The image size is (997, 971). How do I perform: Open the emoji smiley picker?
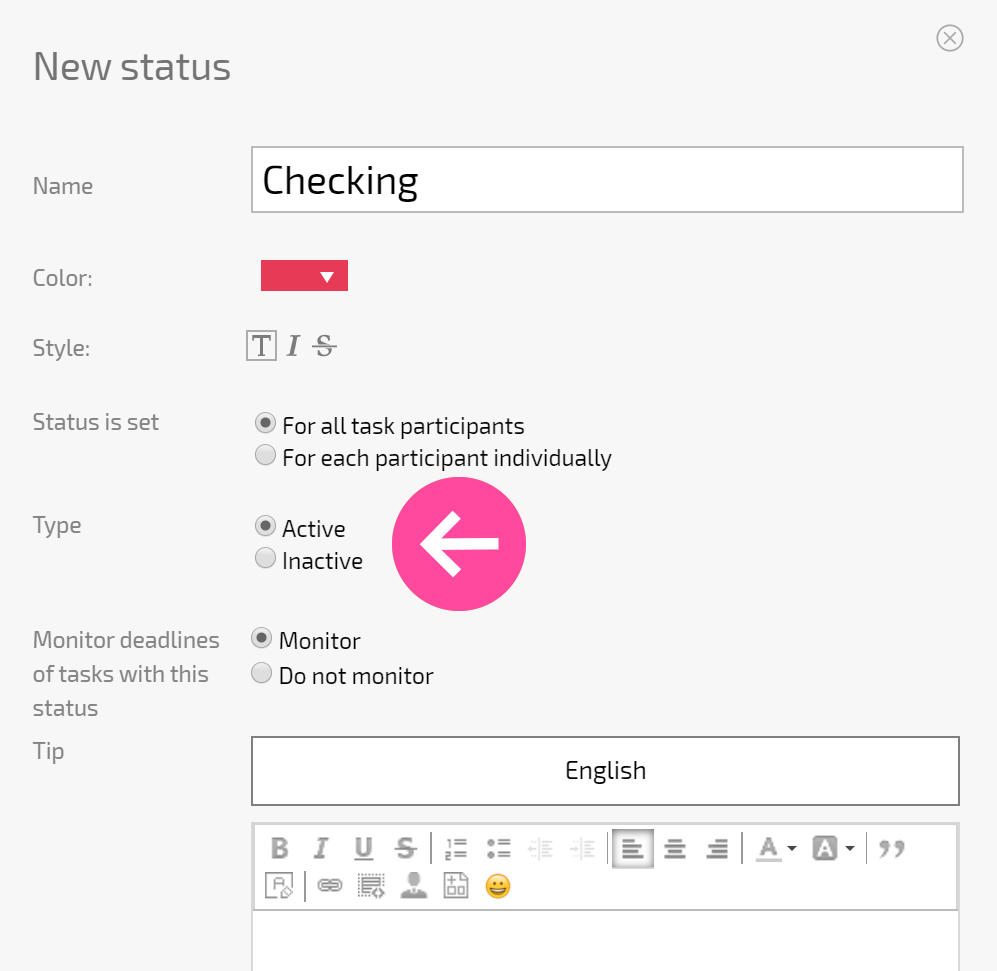[498, 886]
